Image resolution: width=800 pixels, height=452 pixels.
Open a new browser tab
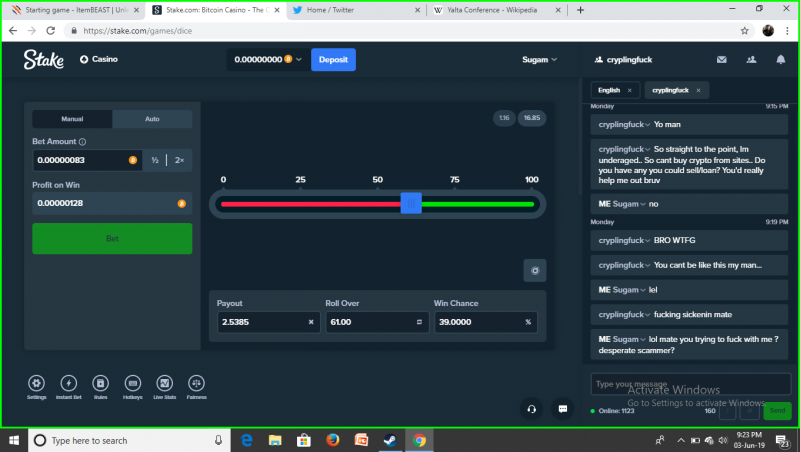tap(580, 10)
